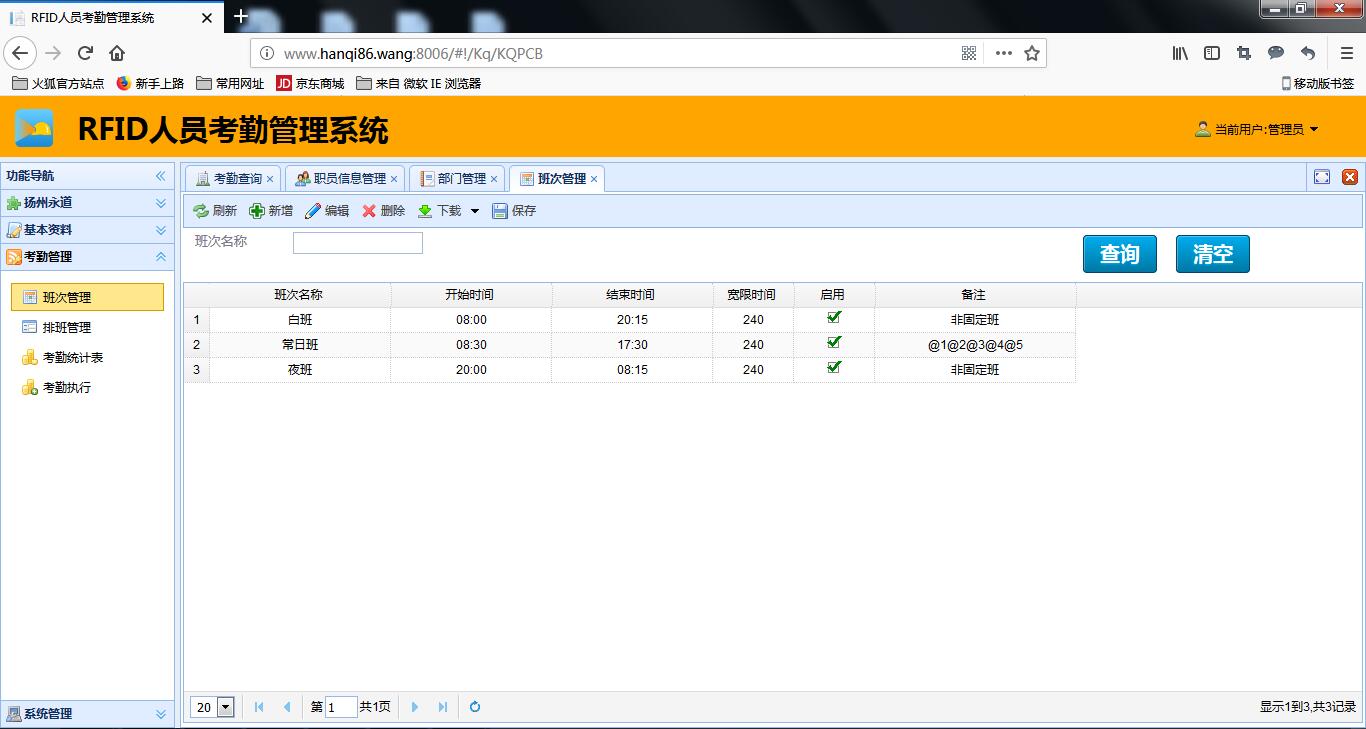Click the pagination reload icon

tap(475, 707)
